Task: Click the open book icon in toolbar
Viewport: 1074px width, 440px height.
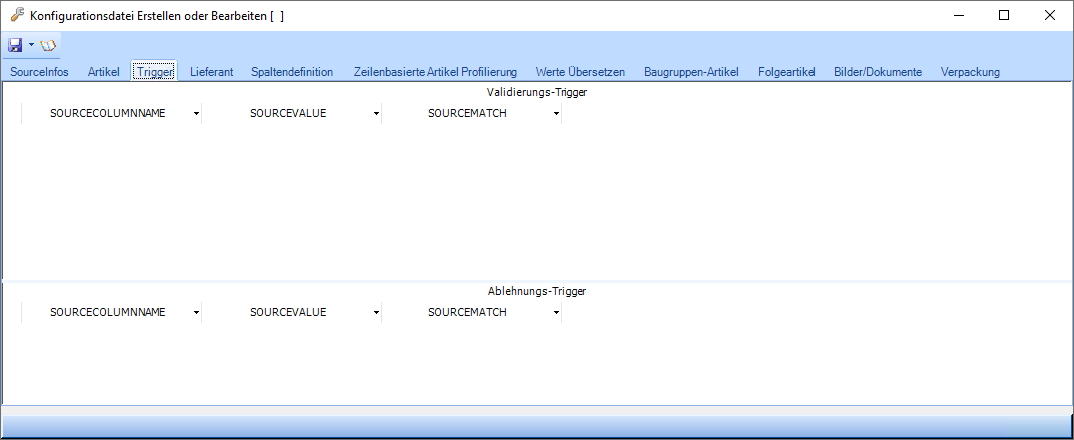Action: pyautogui.click(x=48, y=45)
